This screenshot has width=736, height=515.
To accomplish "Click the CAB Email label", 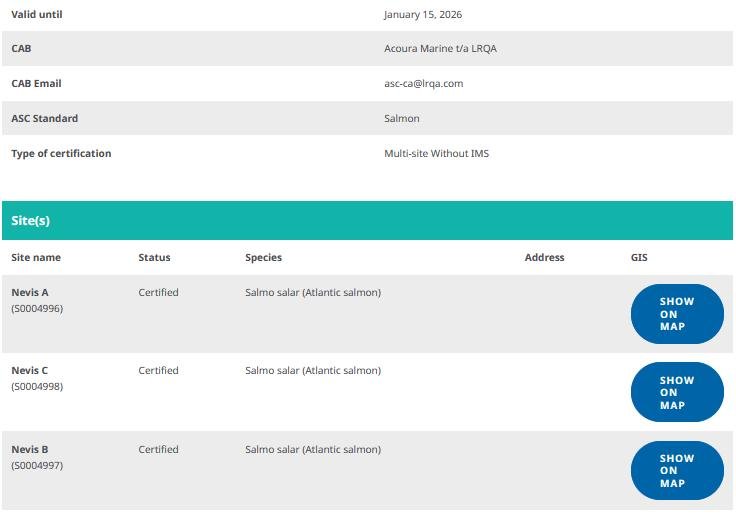I will (x=36, y=84).
